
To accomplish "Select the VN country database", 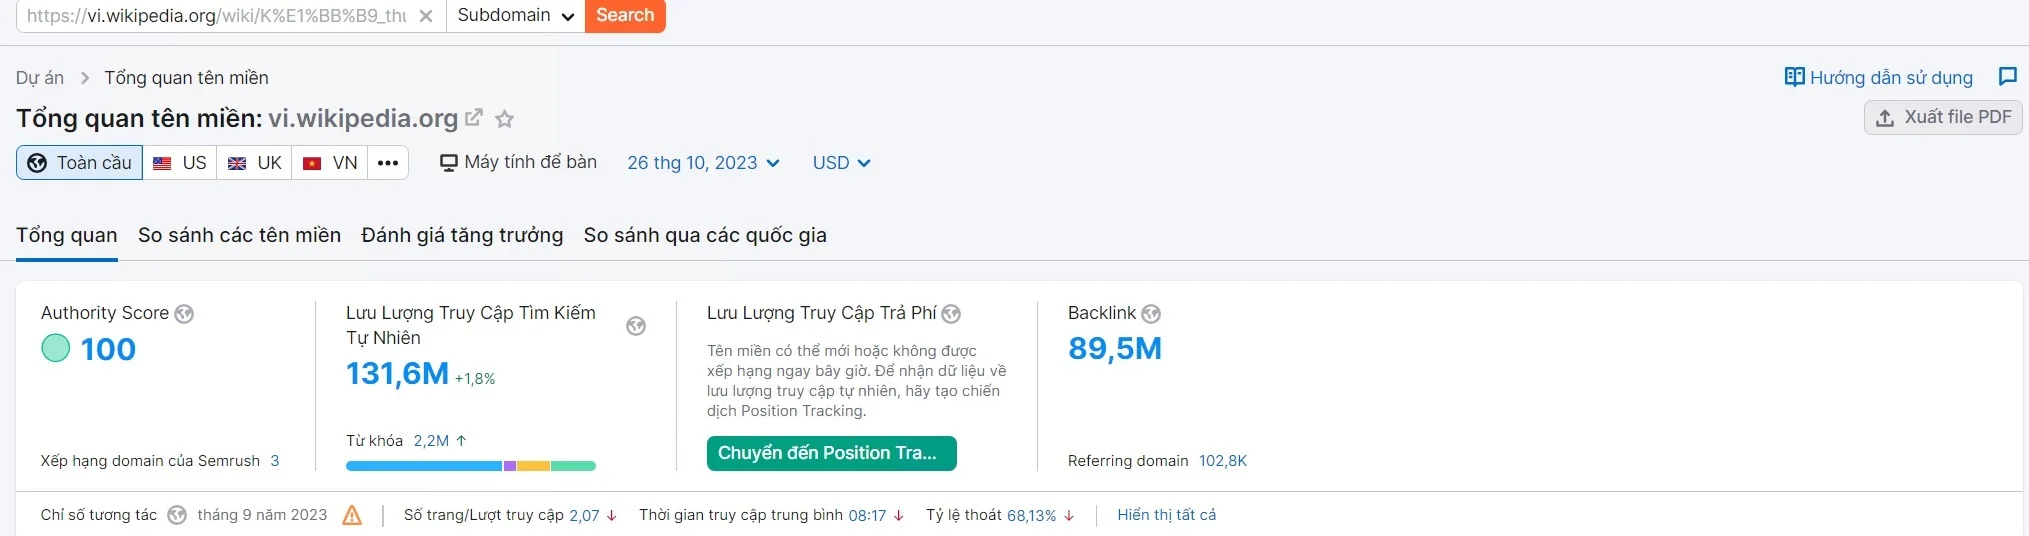I will (330, 163).
